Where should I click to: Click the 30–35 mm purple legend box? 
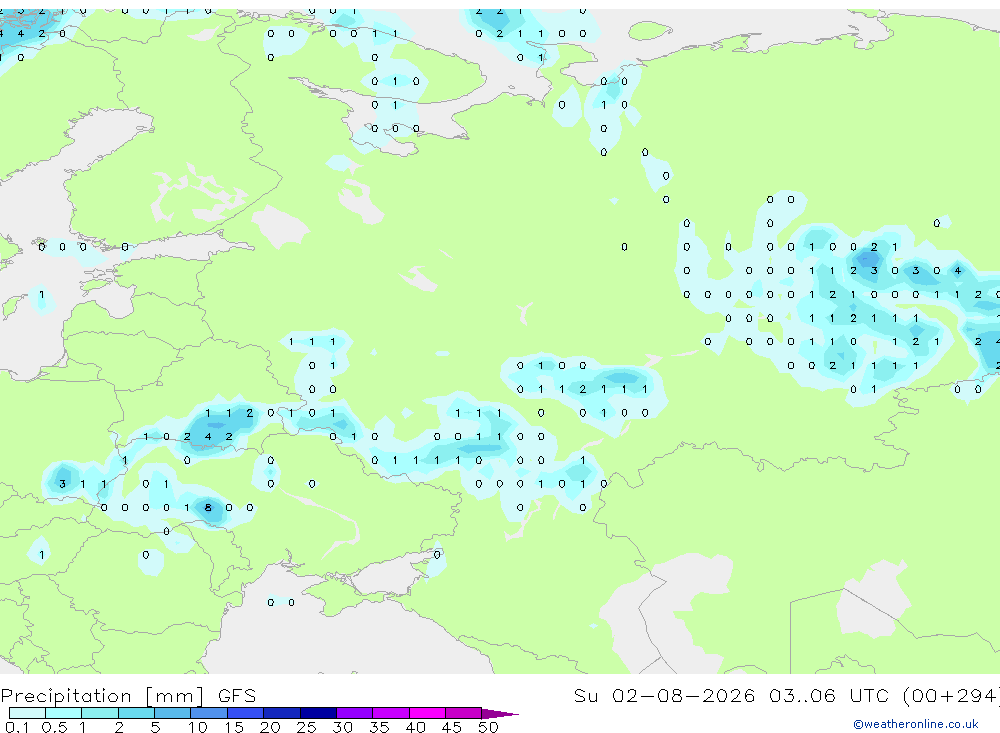click(354, 713)
